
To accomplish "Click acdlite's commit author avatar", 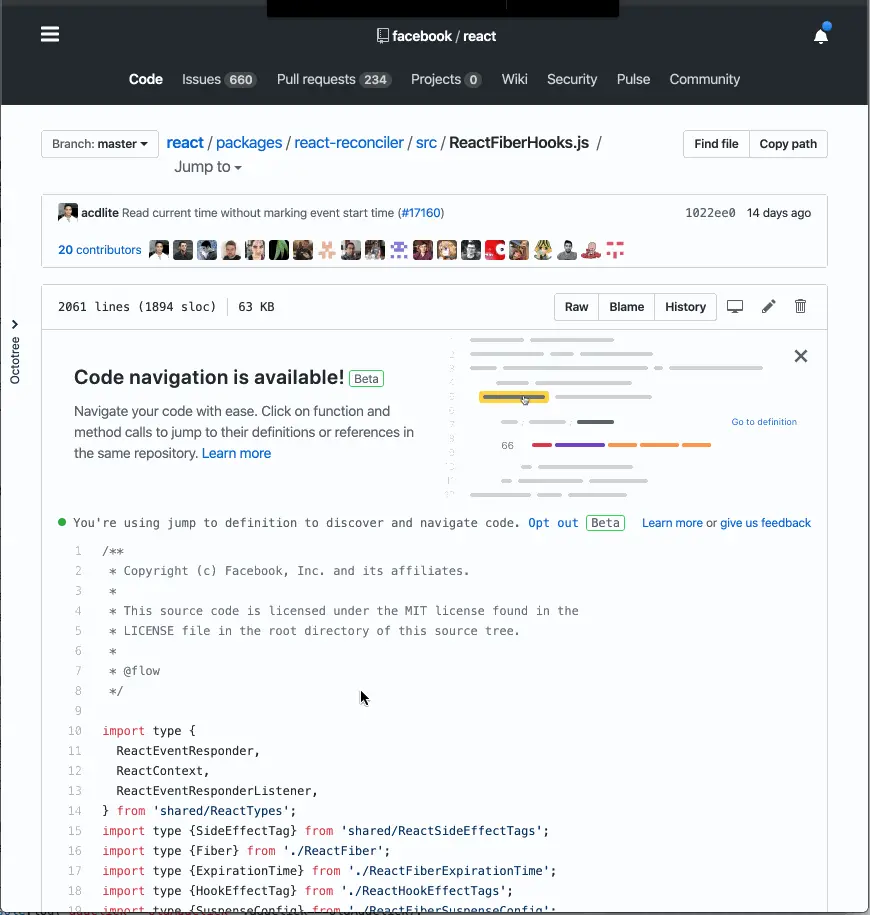I will click(68, 212).
